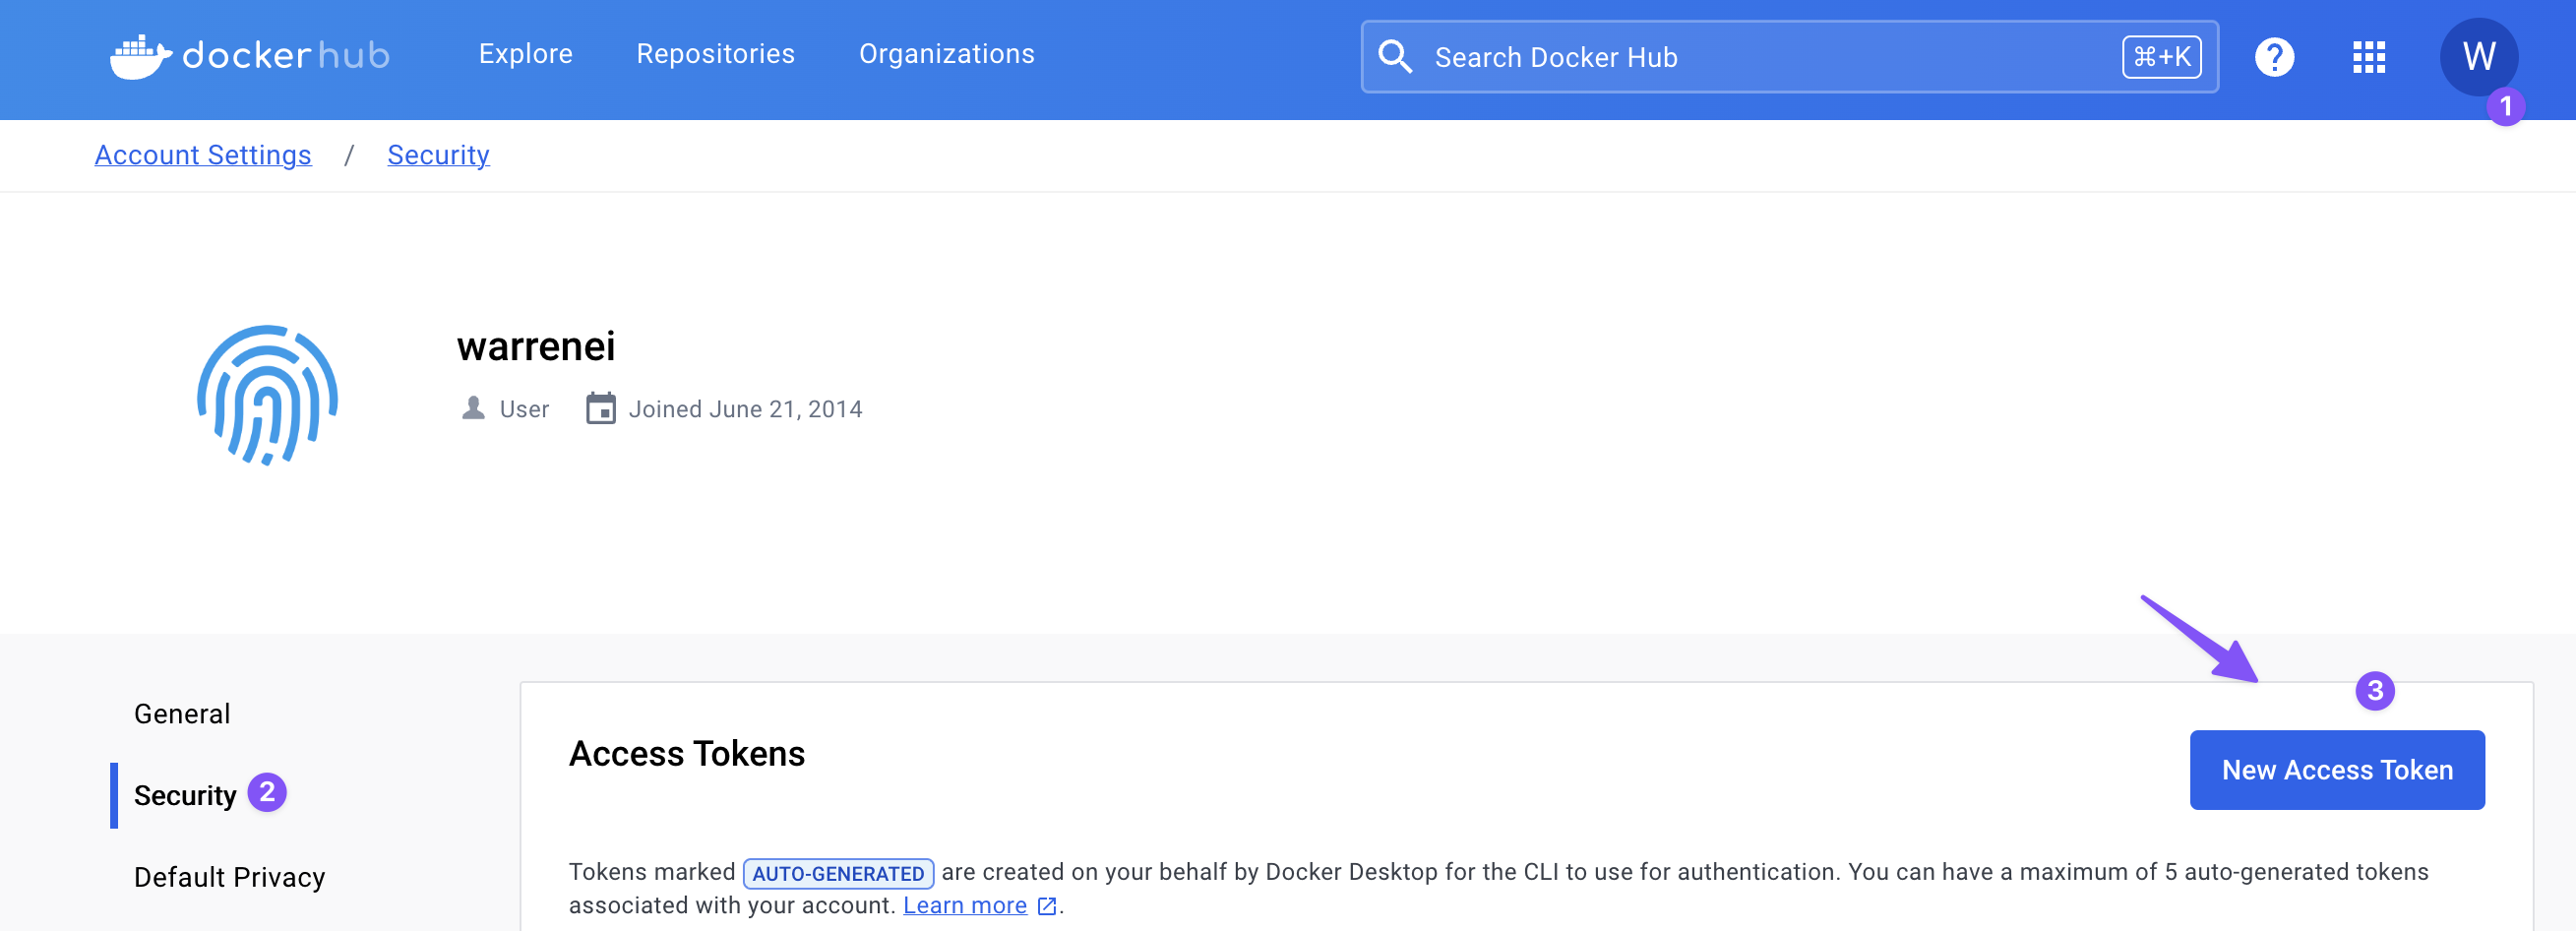Click the Docker Hub whale logo
Viewport: 2576px width, 931px height.
click(141, 56)
